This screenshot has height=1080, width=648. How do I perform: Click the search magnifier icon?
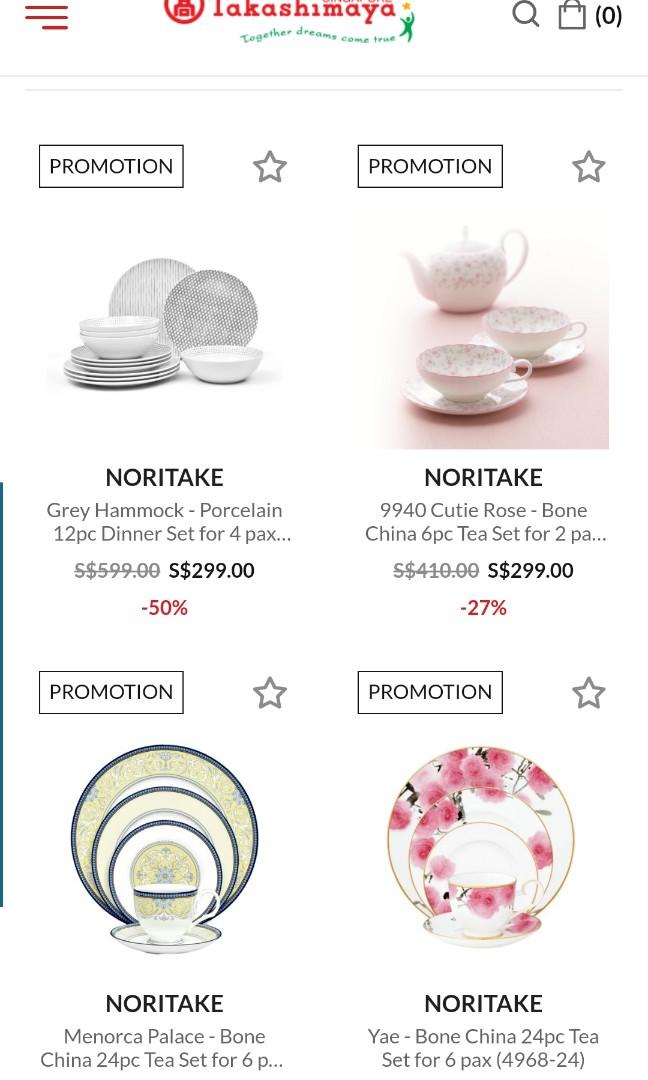525,15
